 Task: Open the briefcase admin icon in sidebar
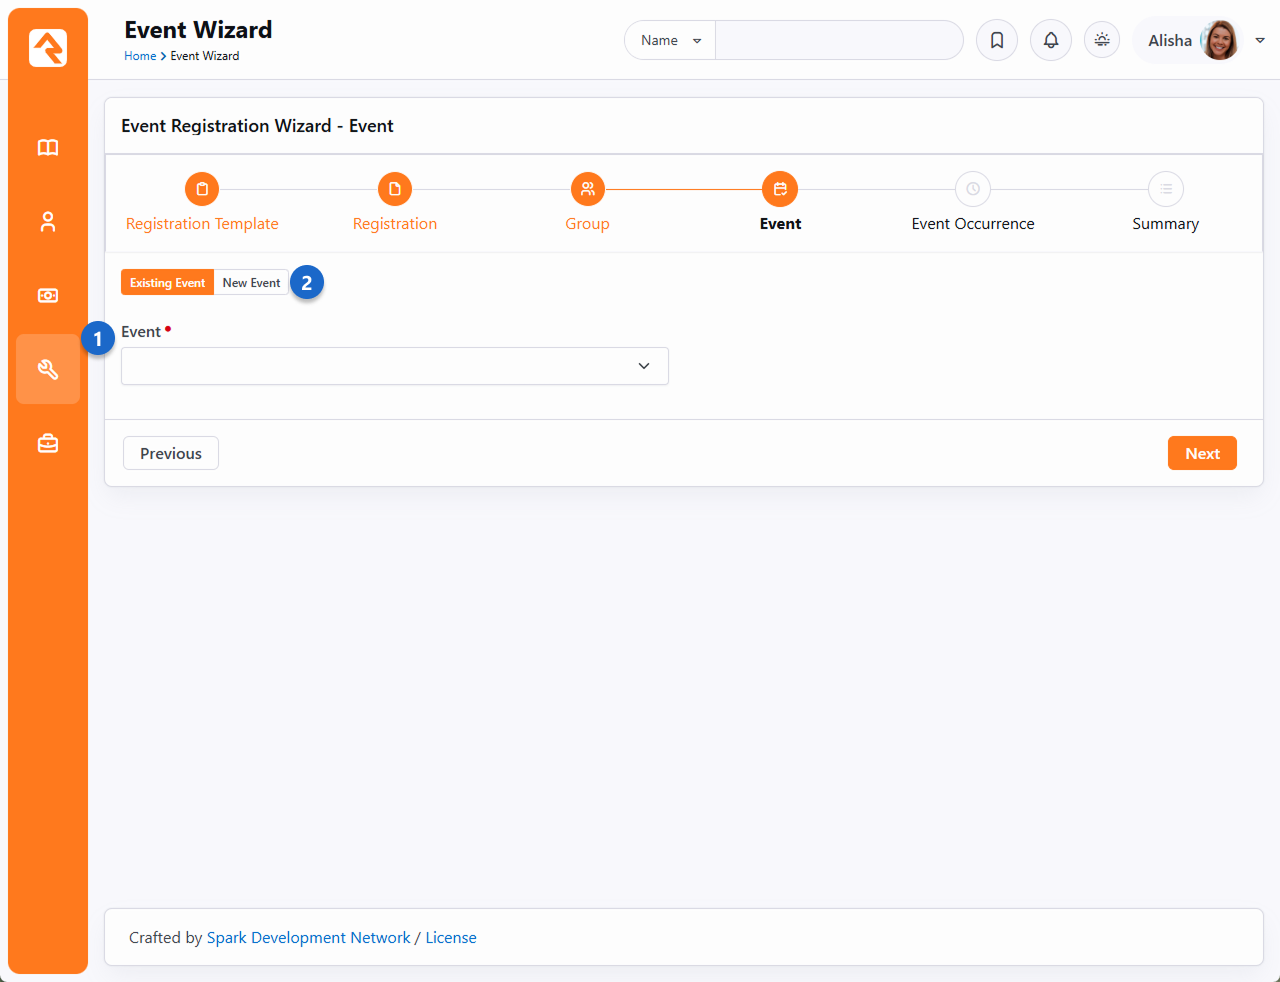48,444
